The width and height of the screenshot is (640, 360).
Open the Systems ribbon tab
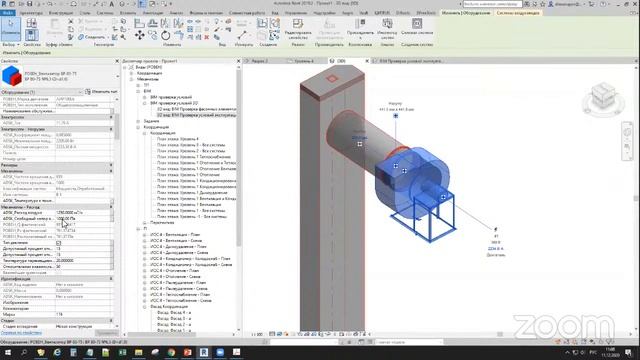(x=105, y=13)
